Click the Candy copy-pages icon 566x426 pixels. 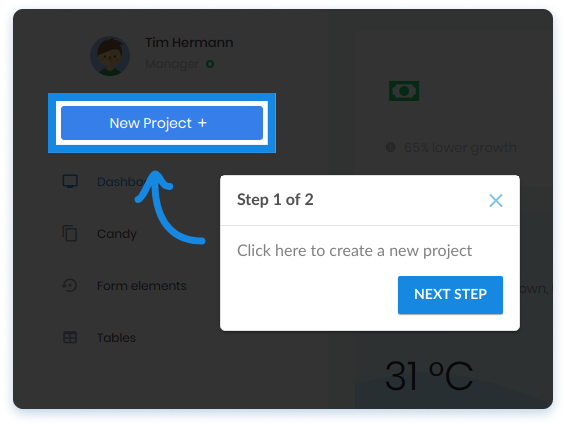70,233
